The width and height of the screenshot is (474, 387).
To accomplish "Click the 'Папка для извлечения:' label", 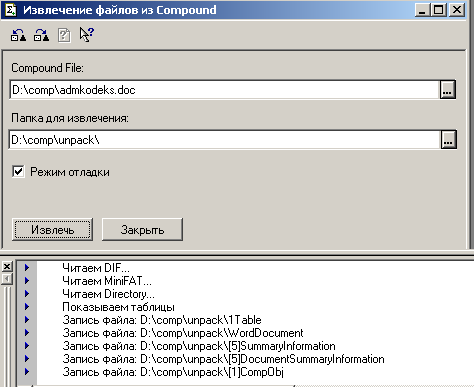I will pos(70,118).
